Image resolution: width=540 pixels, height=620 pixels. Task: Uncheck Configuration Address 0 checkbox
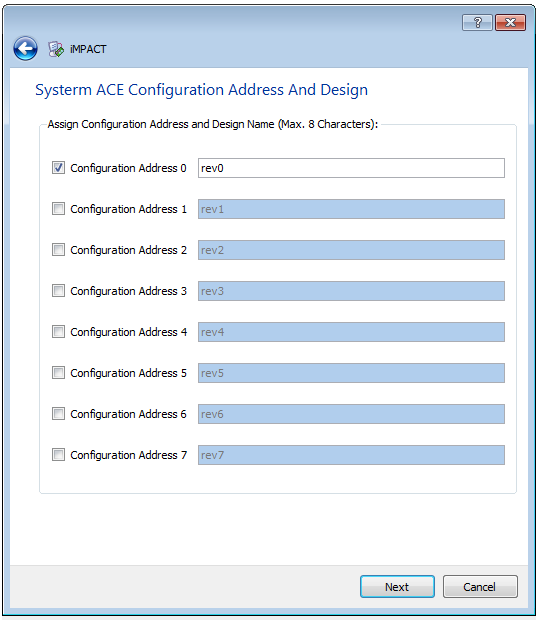tap(59, 168)
